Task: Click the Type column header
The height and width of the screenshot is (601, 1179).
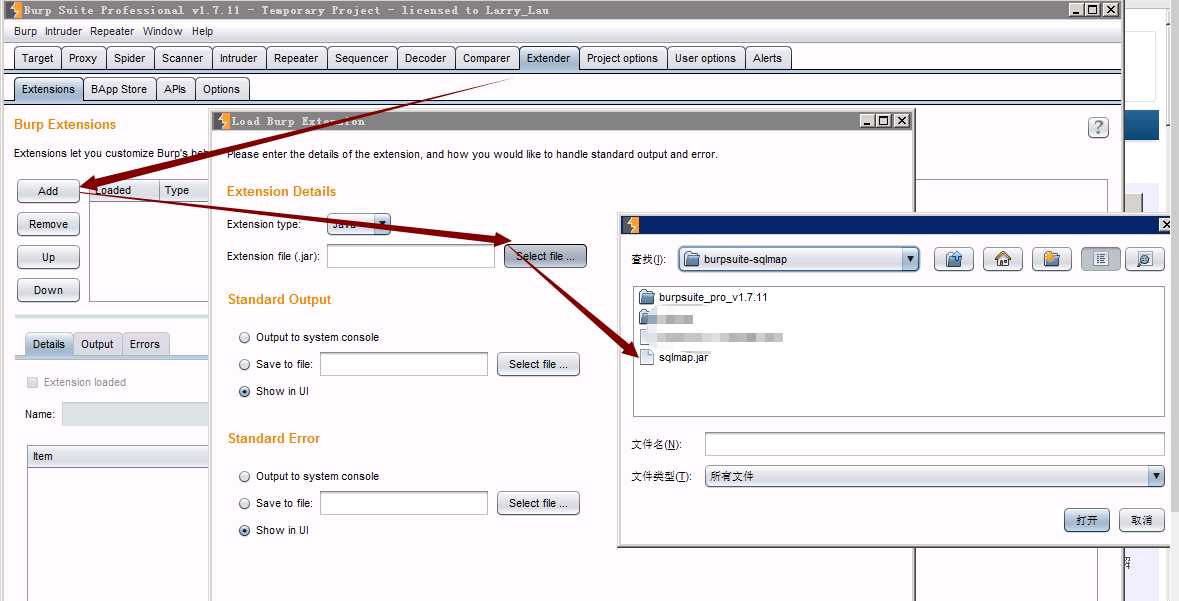Action: [x=183, y=190]
